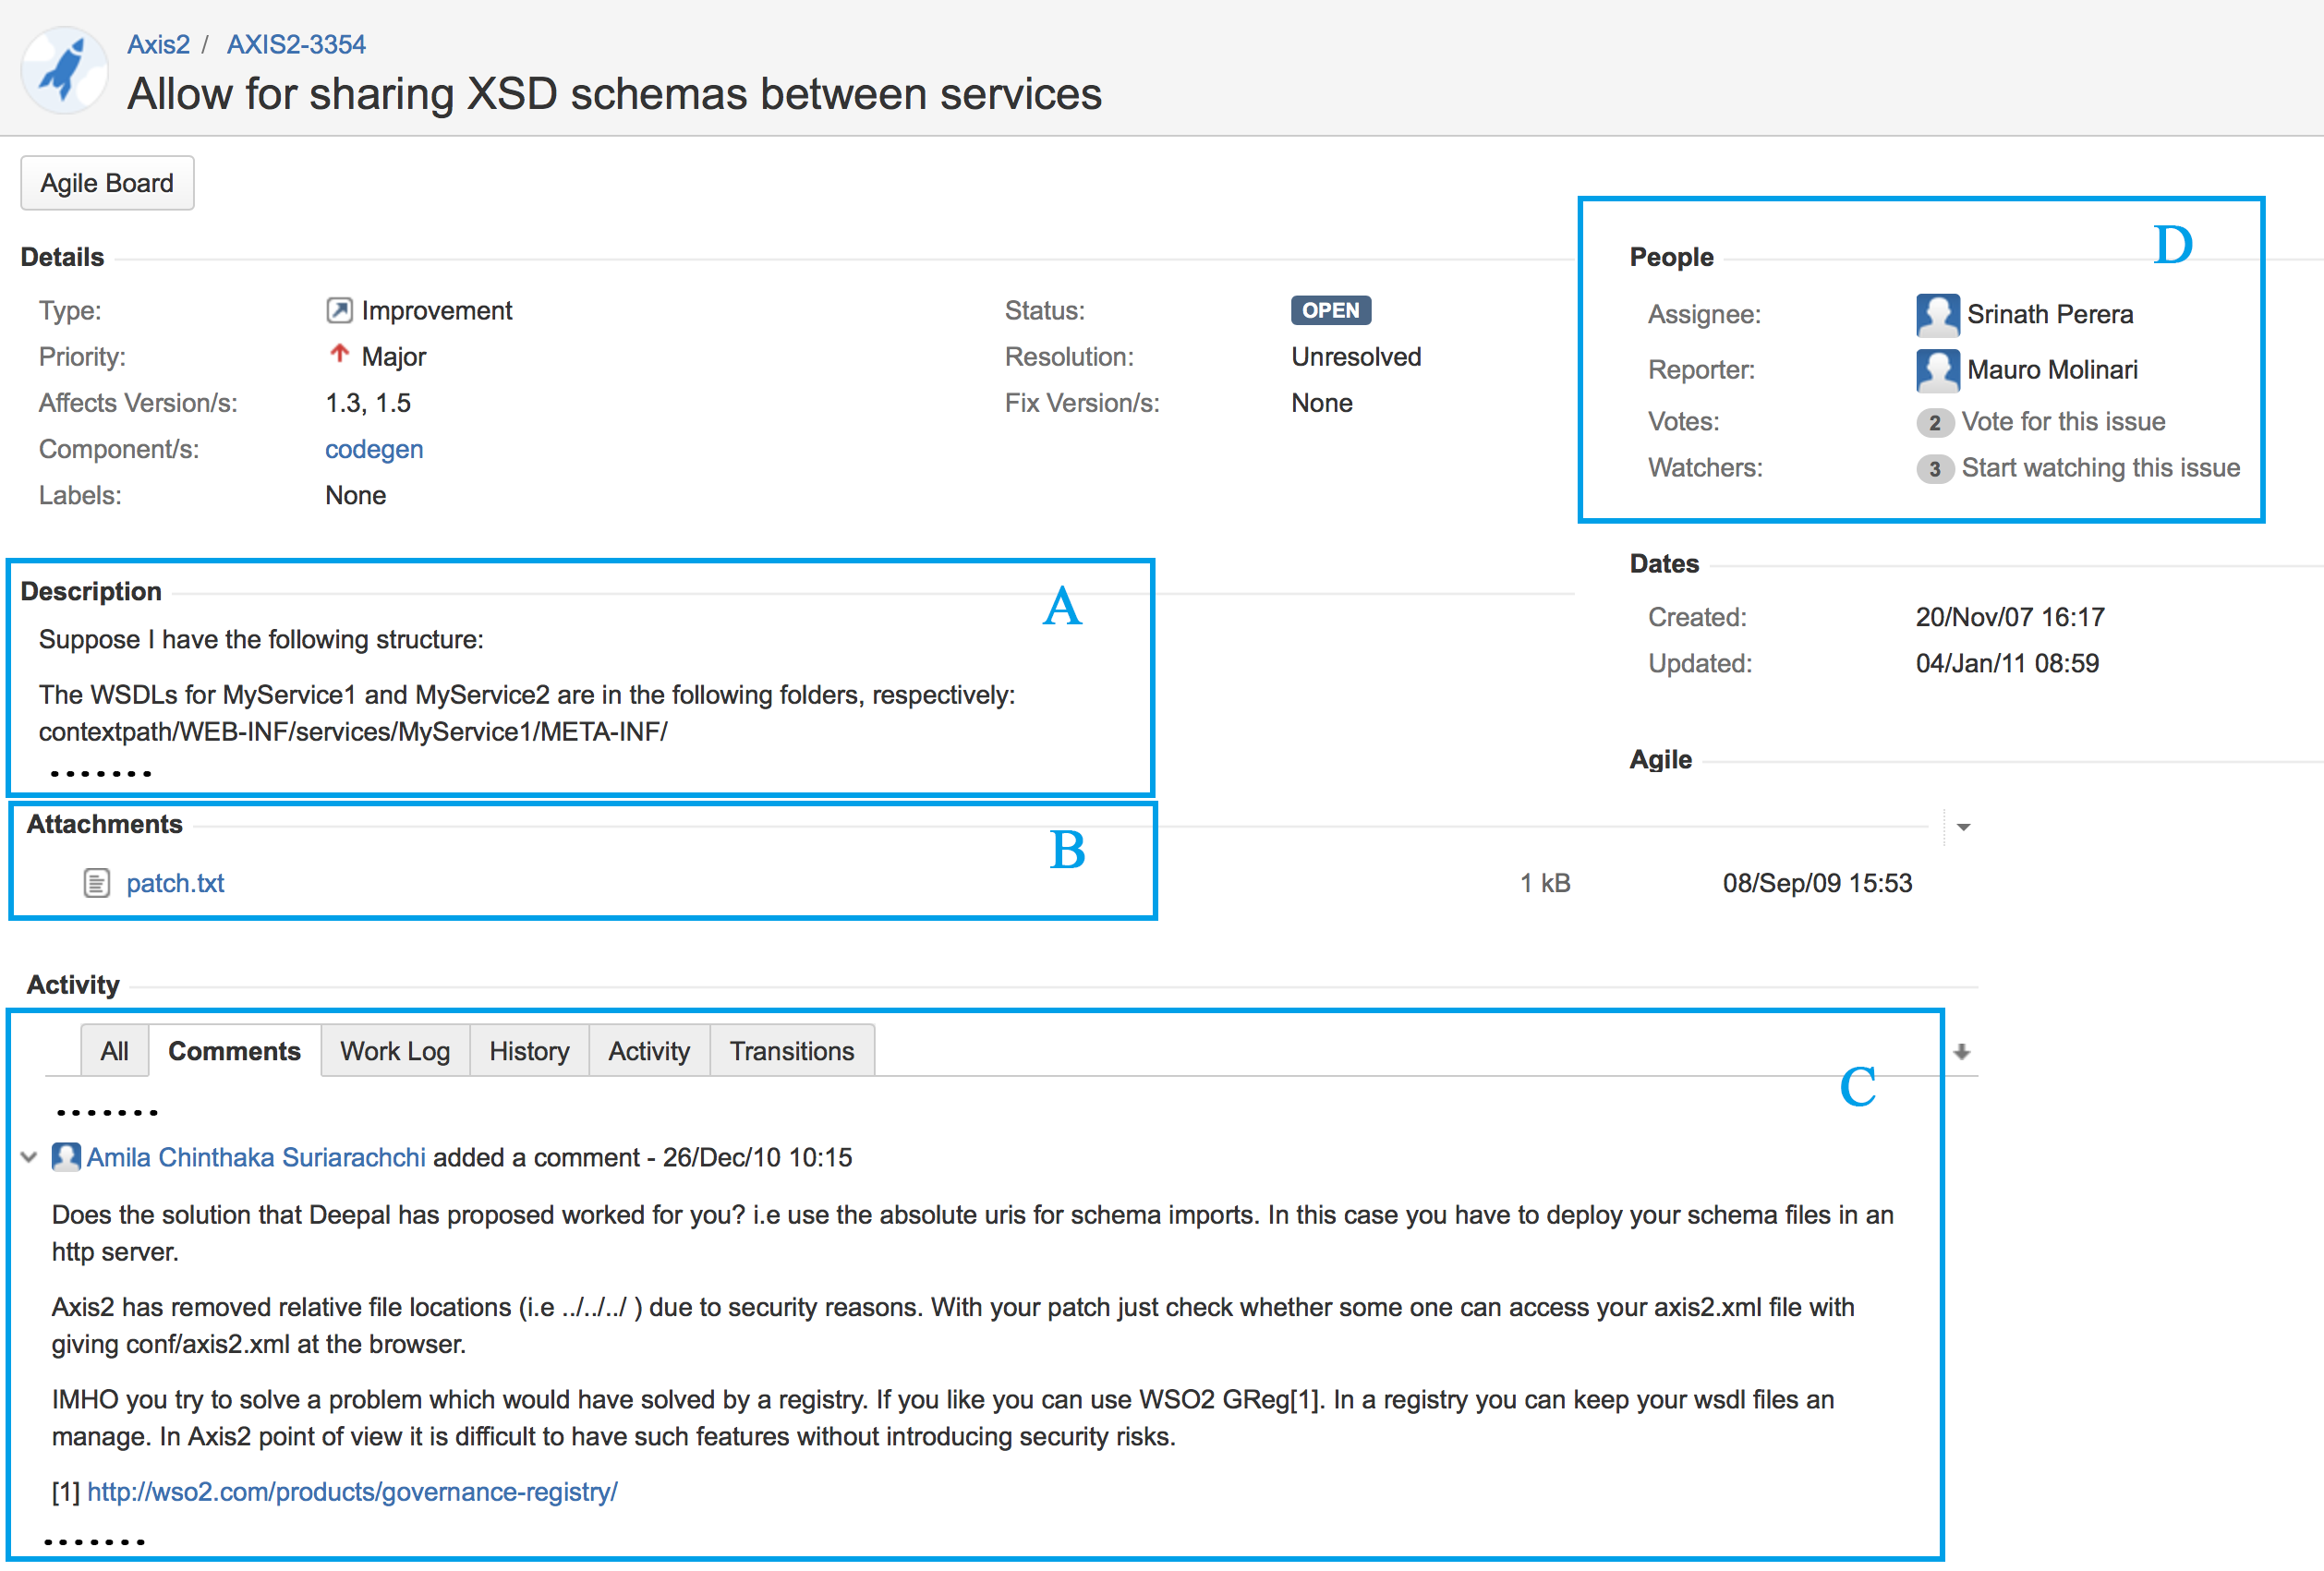Viewport: 2324px width, 1571px height.
Task: Click the Improvement type text
Action: click(437, 311)
